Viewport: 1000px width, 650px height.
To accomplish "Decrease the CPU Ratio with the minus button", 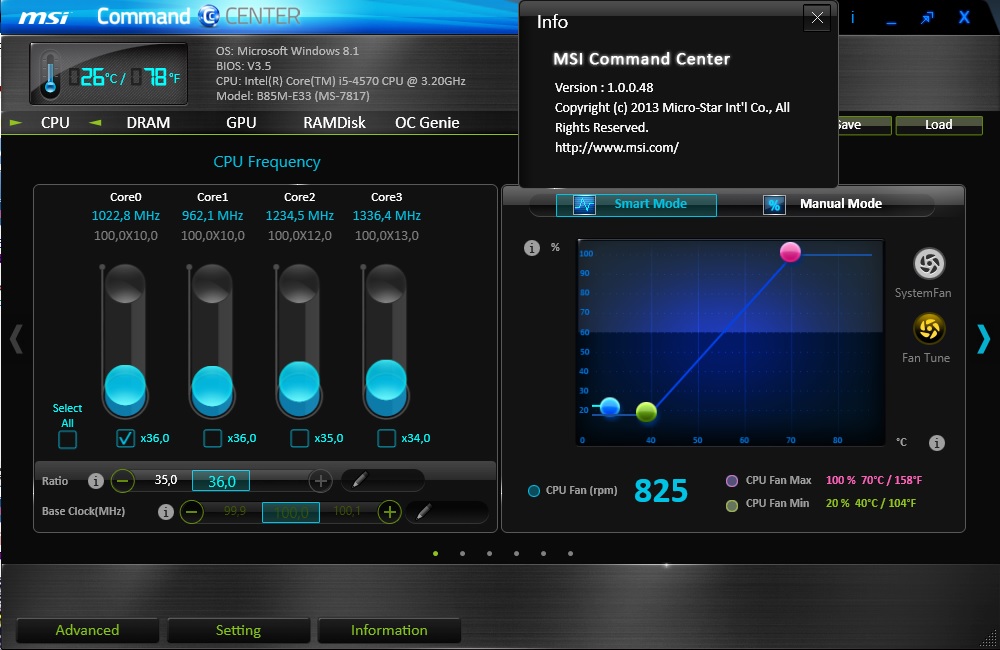I will point(123,480).
